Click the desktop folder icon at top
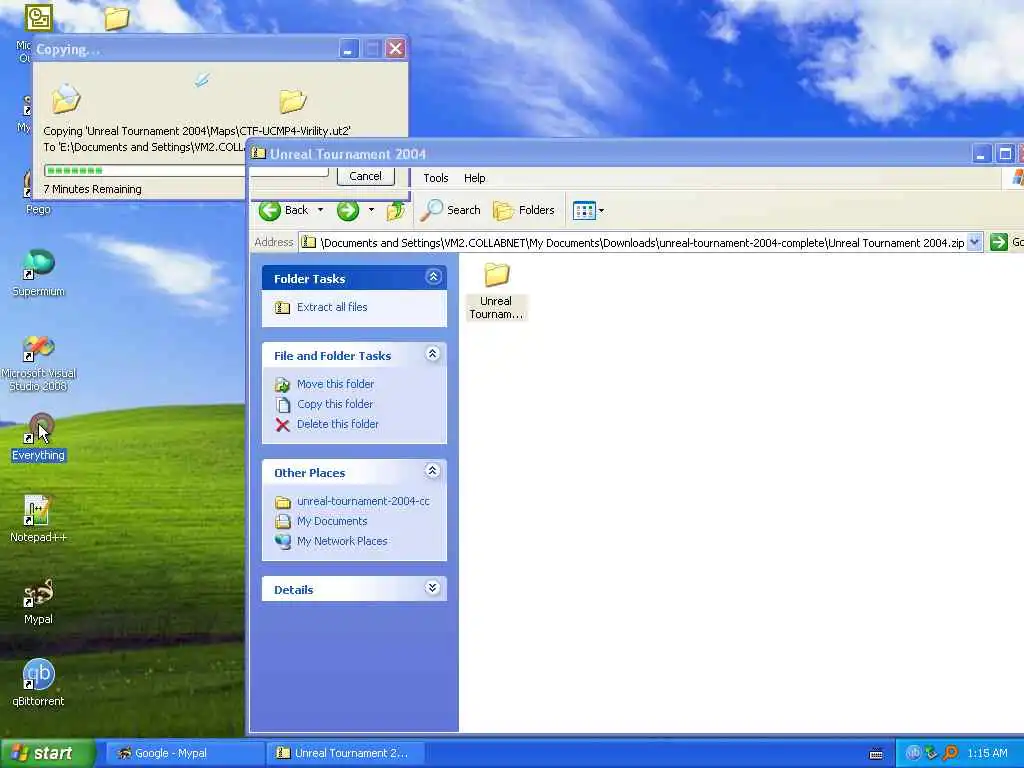 pyautogui.click(x=116, y=18)
